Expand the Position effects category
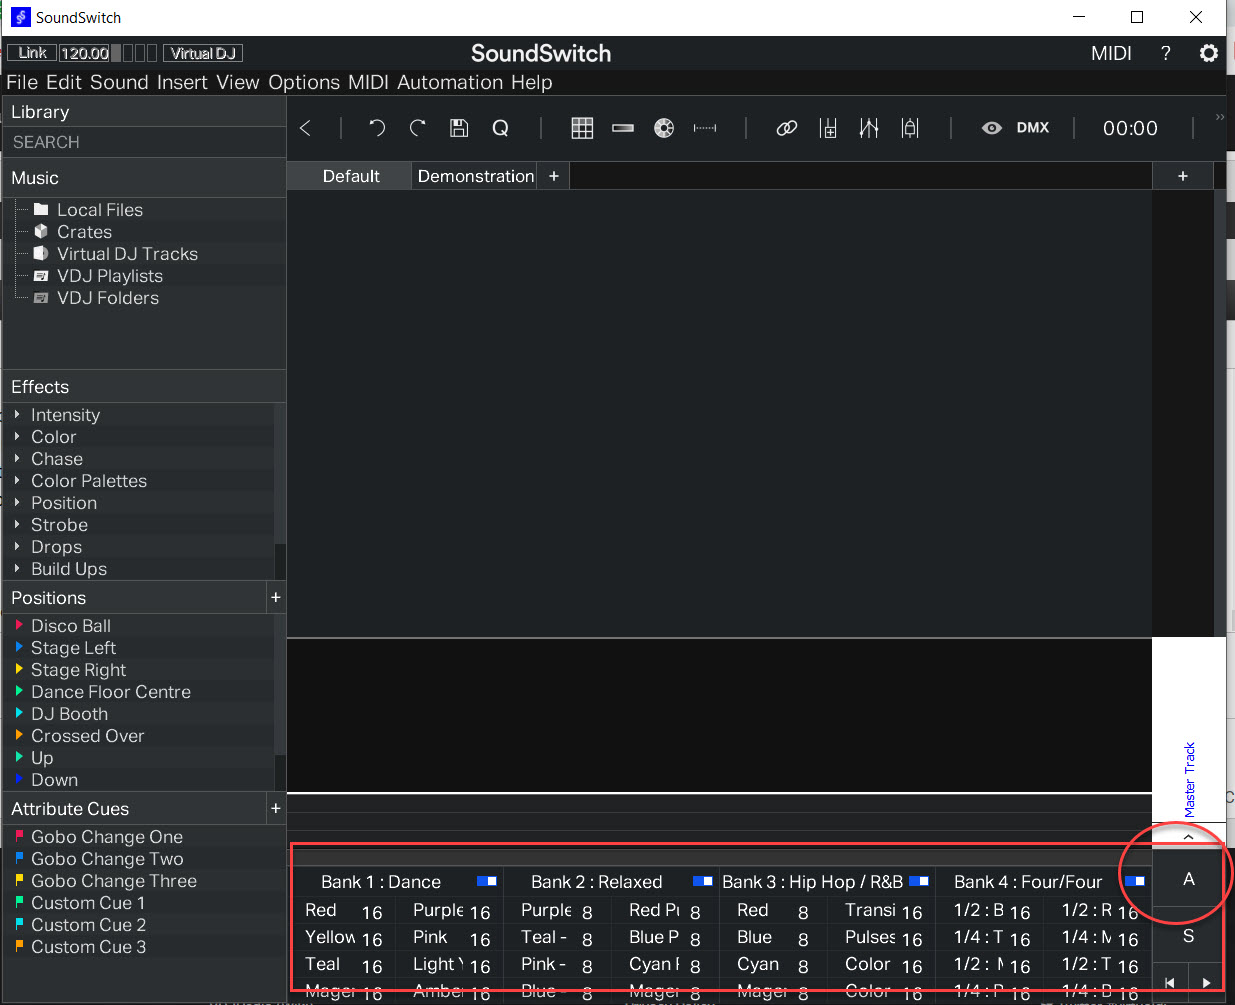This screenshot has width=1235, height=1005. 17,502
